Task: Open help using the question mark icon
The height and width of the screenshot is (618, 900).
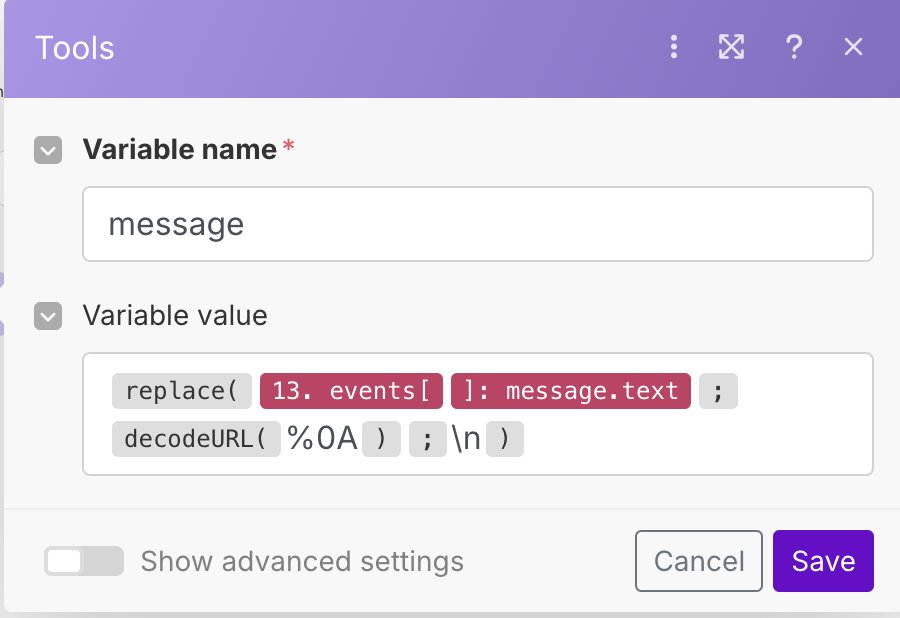Action: point(794,47)
